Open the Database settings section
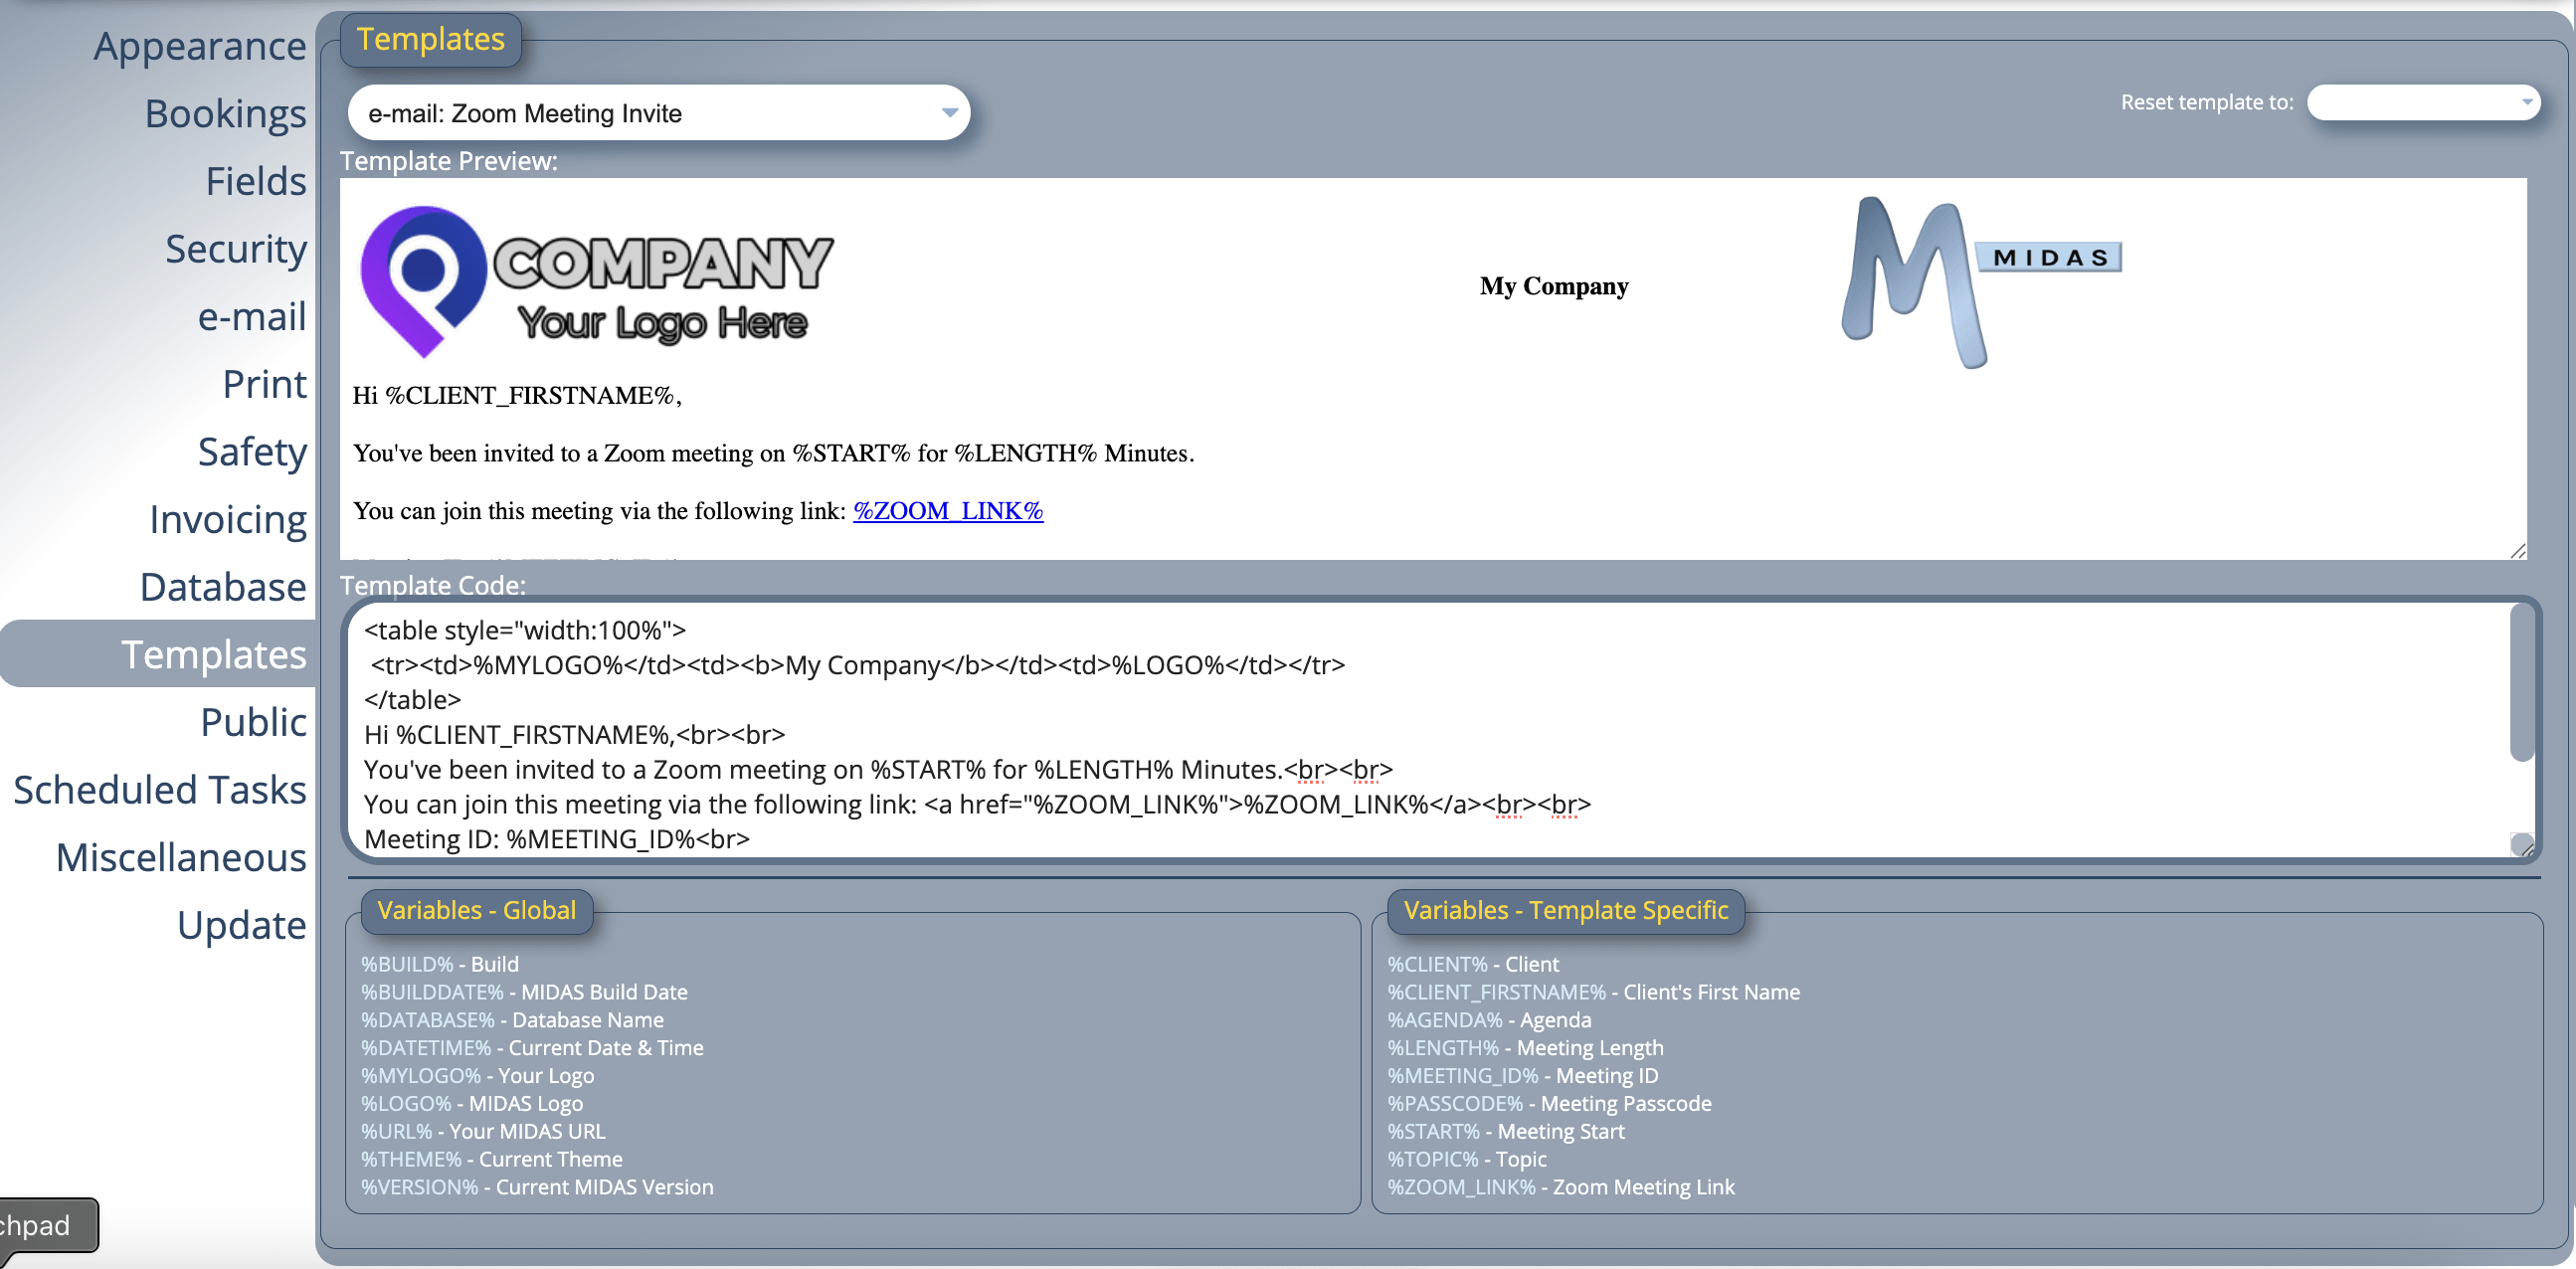This screenshot has height=1269, width=2576. pyautogui.click(x=223, y=587)
